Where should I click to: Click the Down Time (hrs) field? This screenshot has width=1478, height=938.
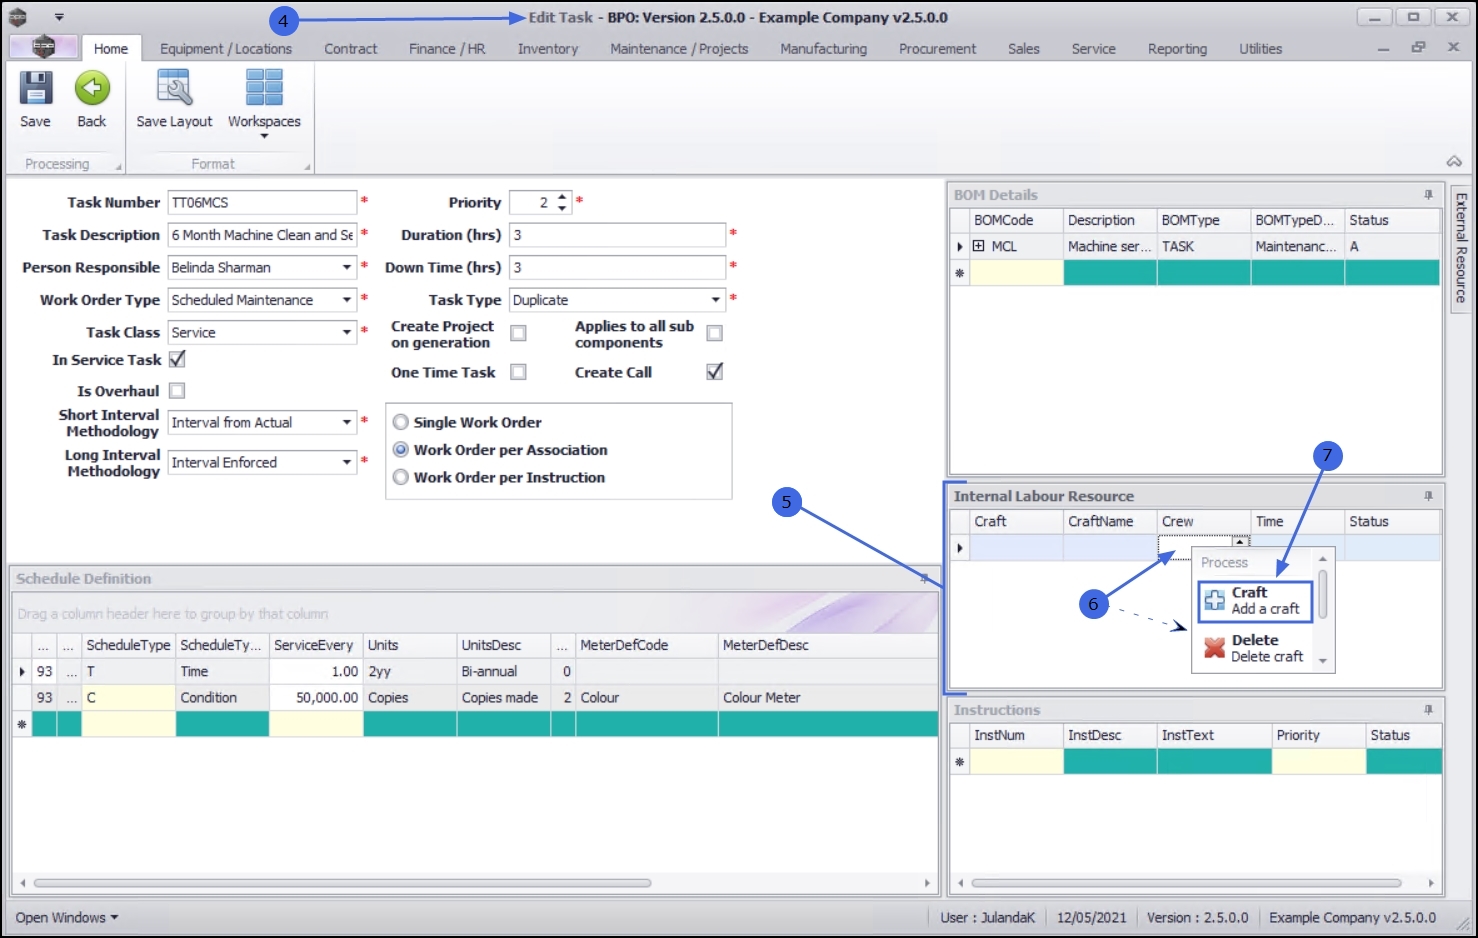click(x=617, y=267)
